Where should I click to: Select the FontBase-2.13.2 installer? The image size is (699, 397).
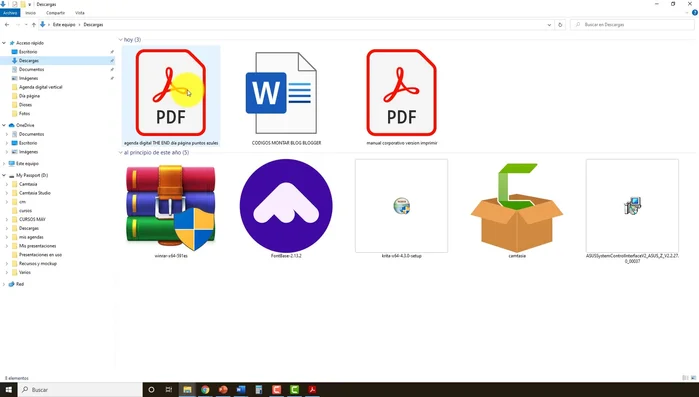tap(286, 209)
